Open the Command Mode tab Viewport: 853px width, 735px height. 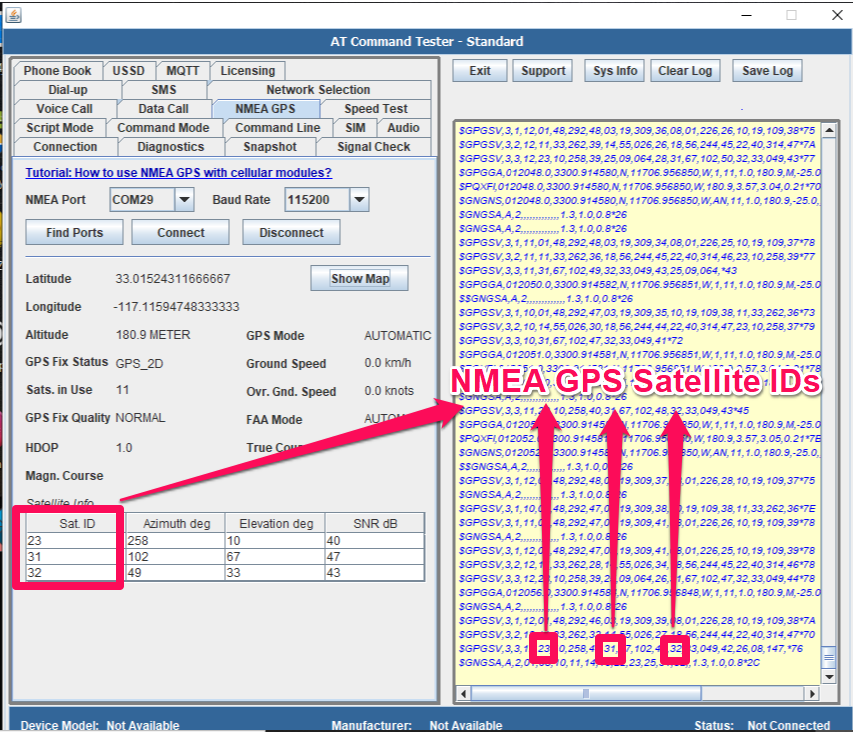coord(163,128)
